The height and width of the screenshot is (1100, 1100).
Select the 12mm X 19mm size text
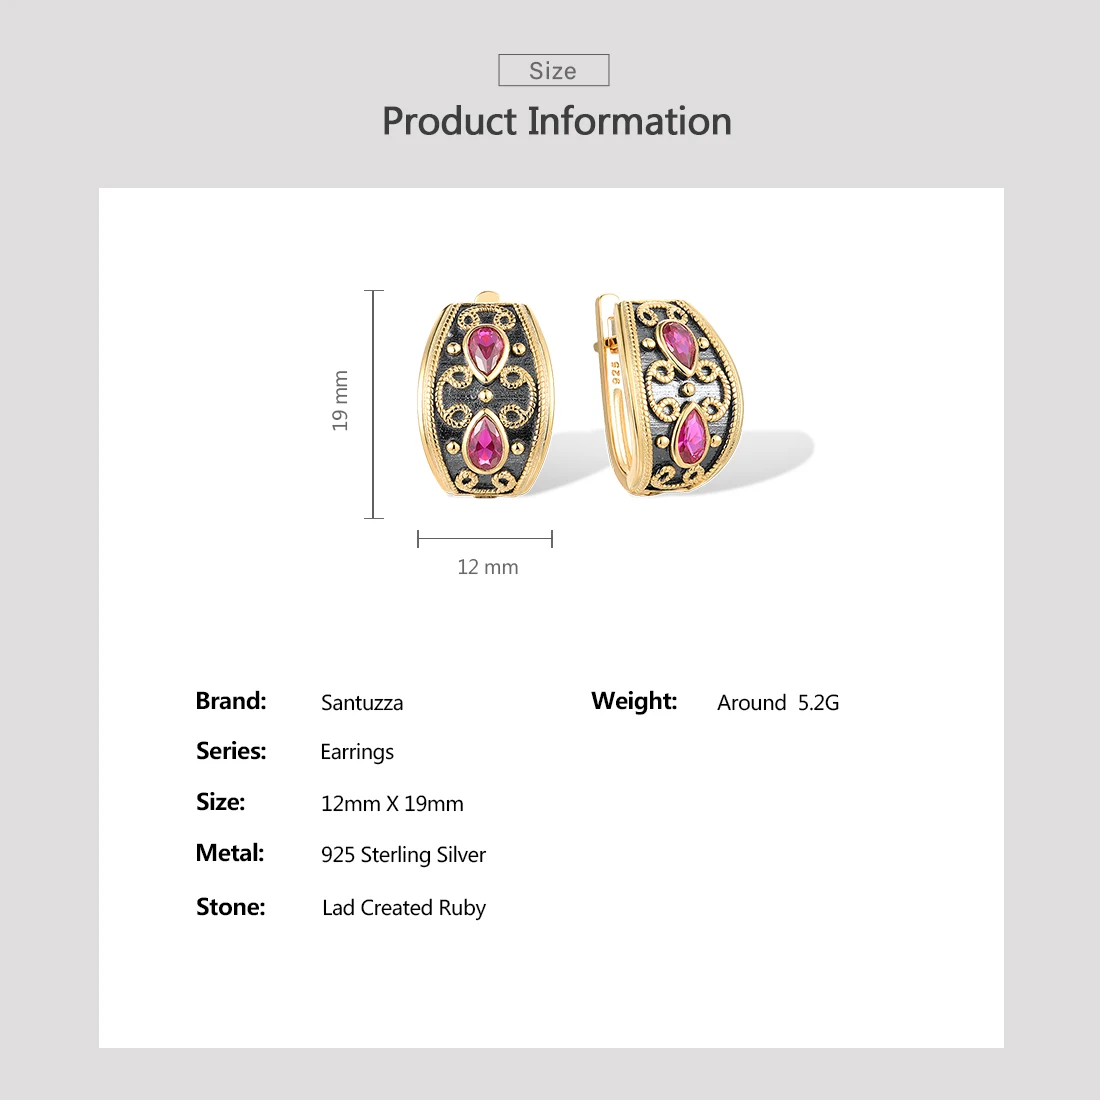tap(392, 803)
